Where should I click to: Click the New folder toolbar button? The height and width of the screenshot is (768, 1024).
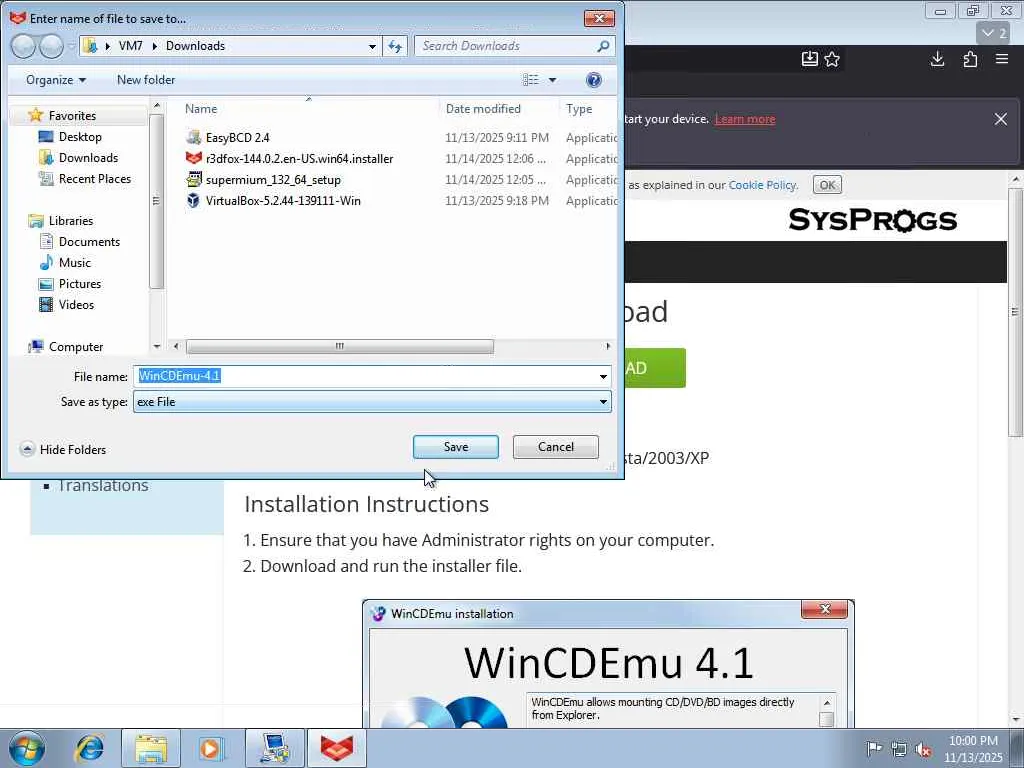pyautogui.click(x=146, y=80)
